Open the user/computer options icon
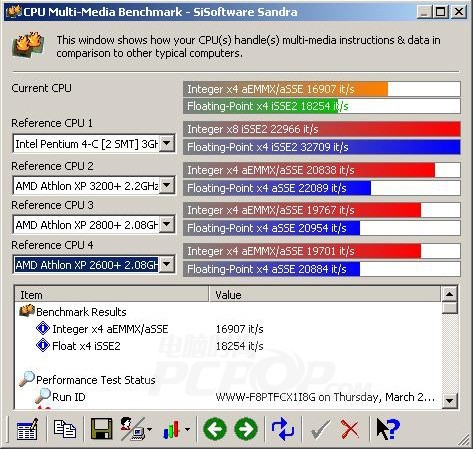 [x=133, y=429]
